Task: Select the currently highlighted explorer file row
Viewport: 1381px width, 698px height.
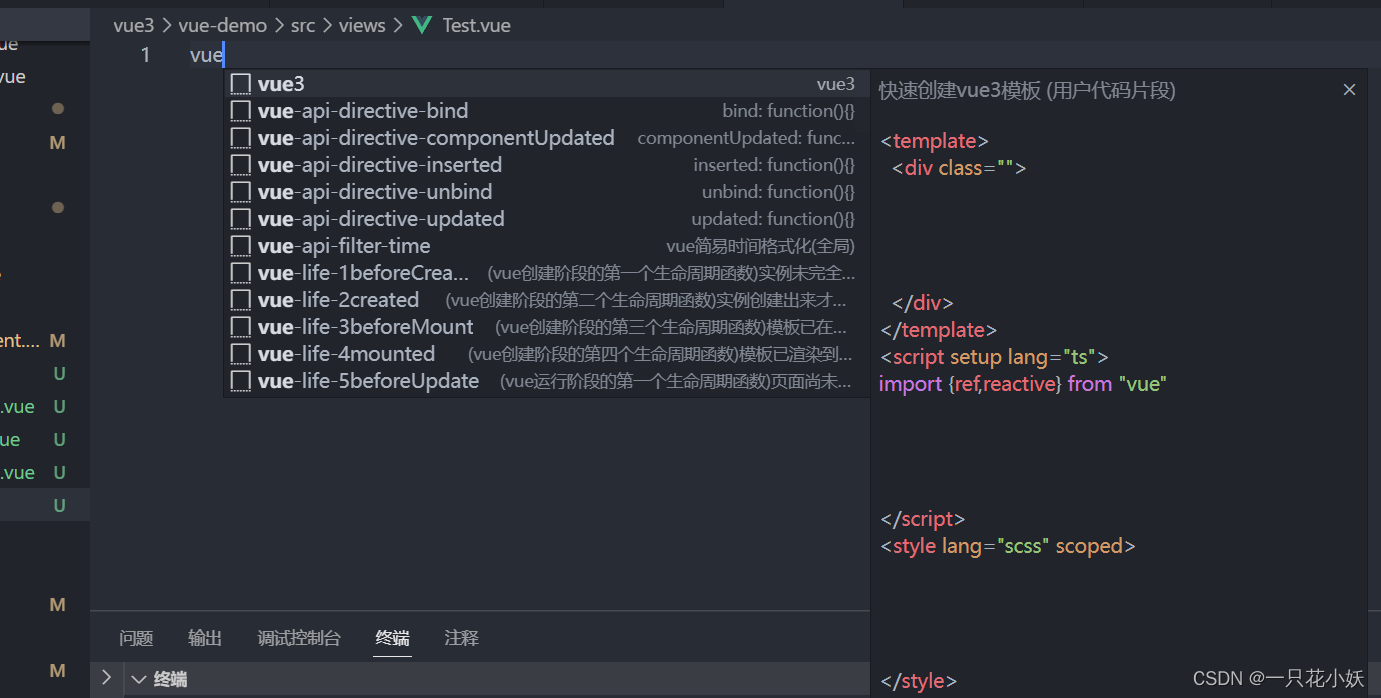Action: click(45, 505)
